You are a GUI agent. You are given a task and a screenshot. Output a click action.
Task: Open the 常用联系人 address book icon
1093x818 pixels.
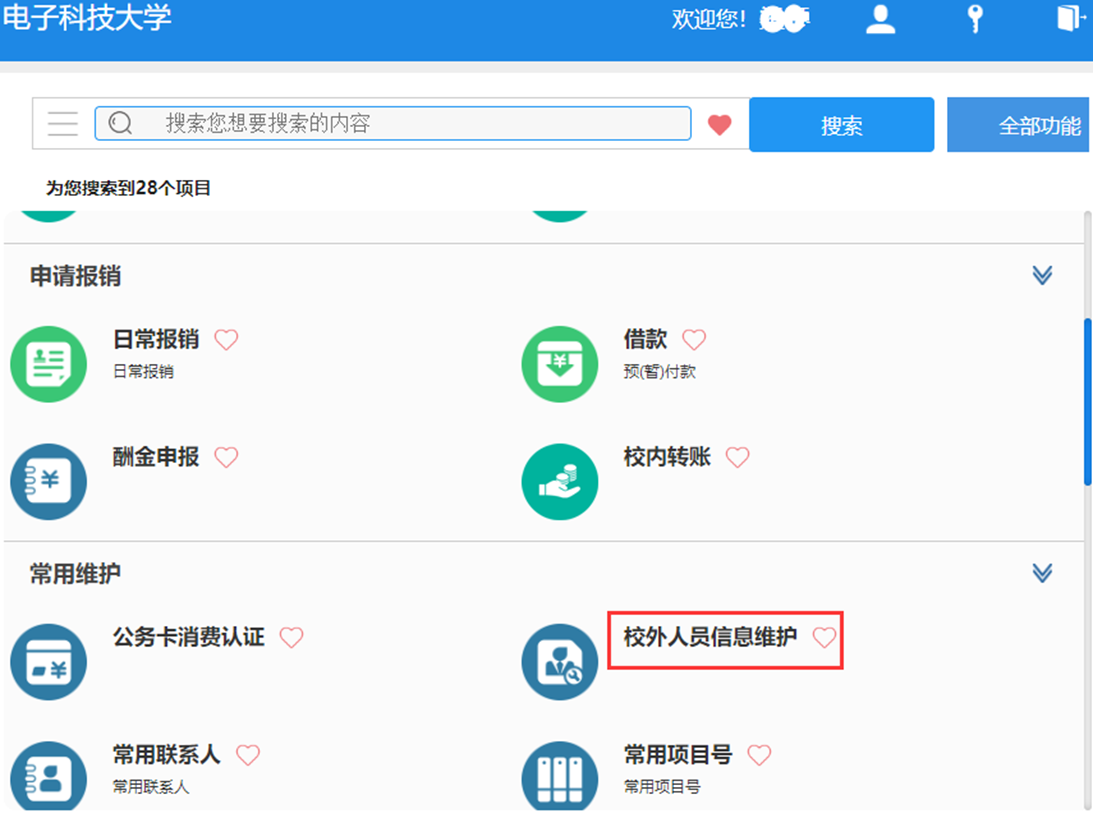[x=49, y=778]
